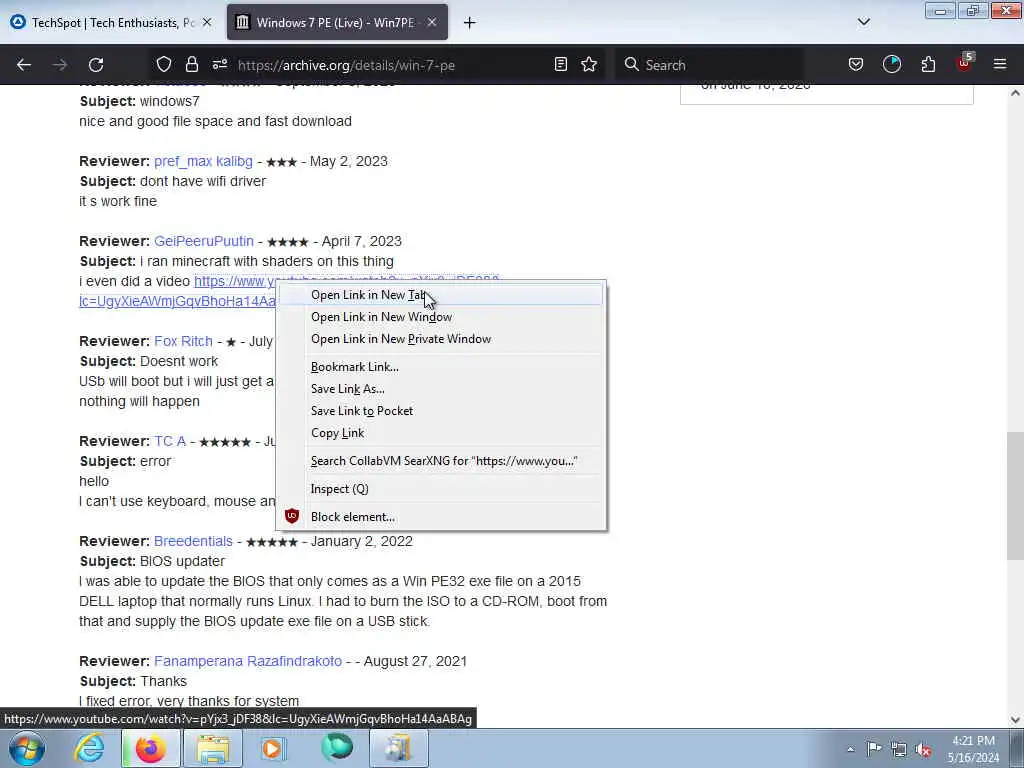Click the circular timer icon in toolbar

891,65
